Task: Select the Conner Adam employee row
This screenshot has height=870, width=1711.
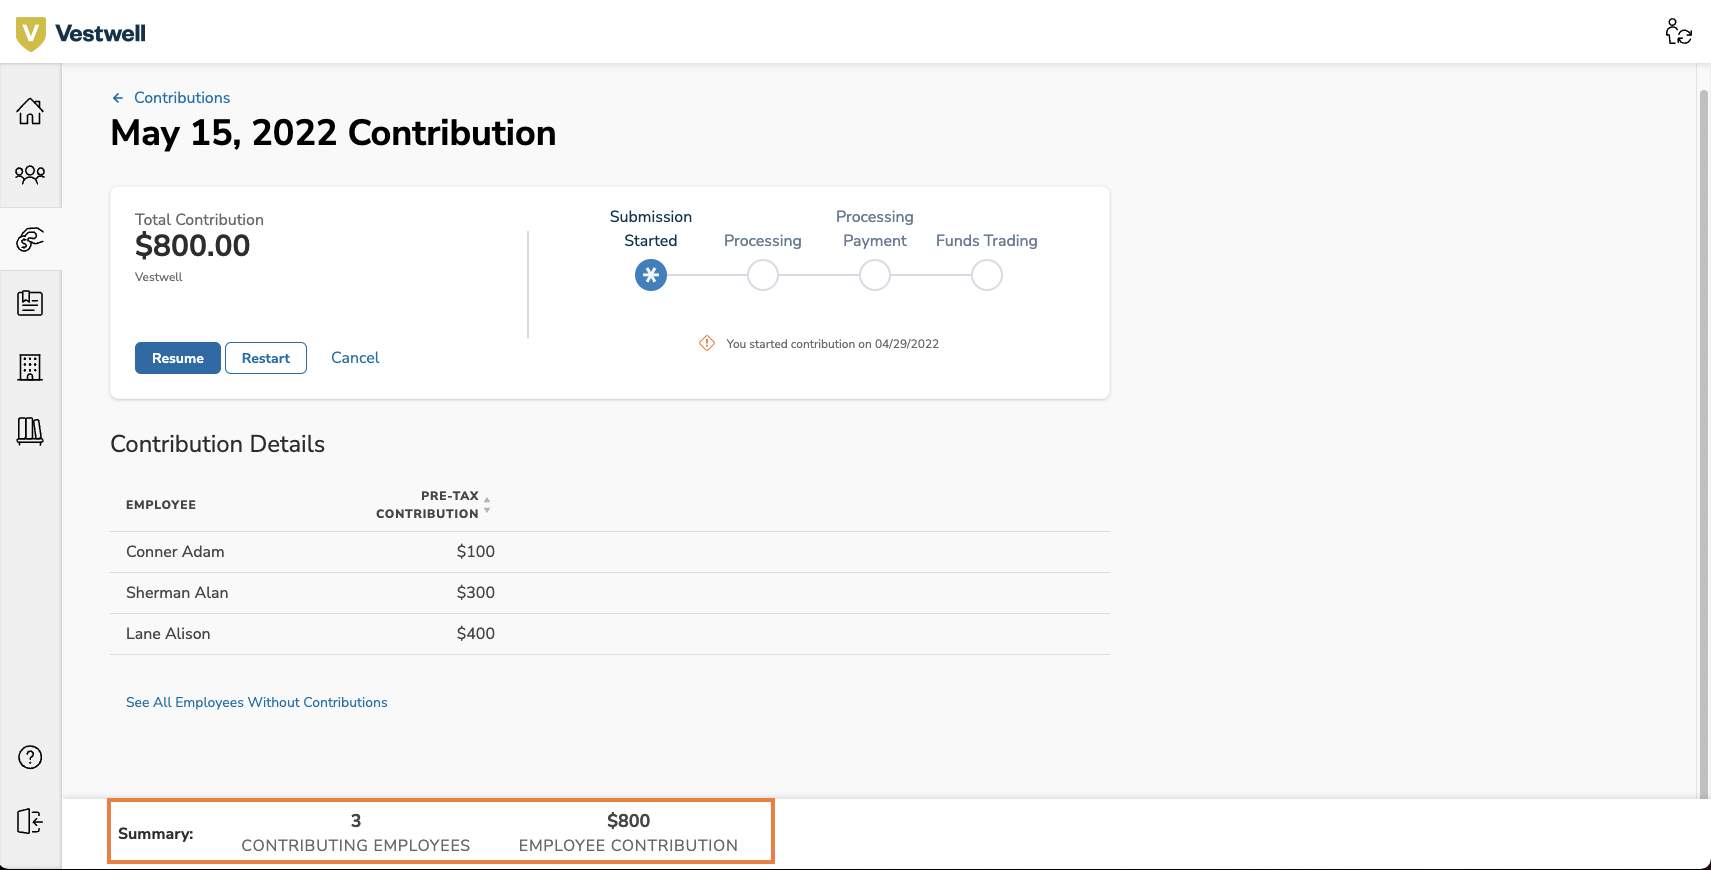Action: (x=175, y=552)
